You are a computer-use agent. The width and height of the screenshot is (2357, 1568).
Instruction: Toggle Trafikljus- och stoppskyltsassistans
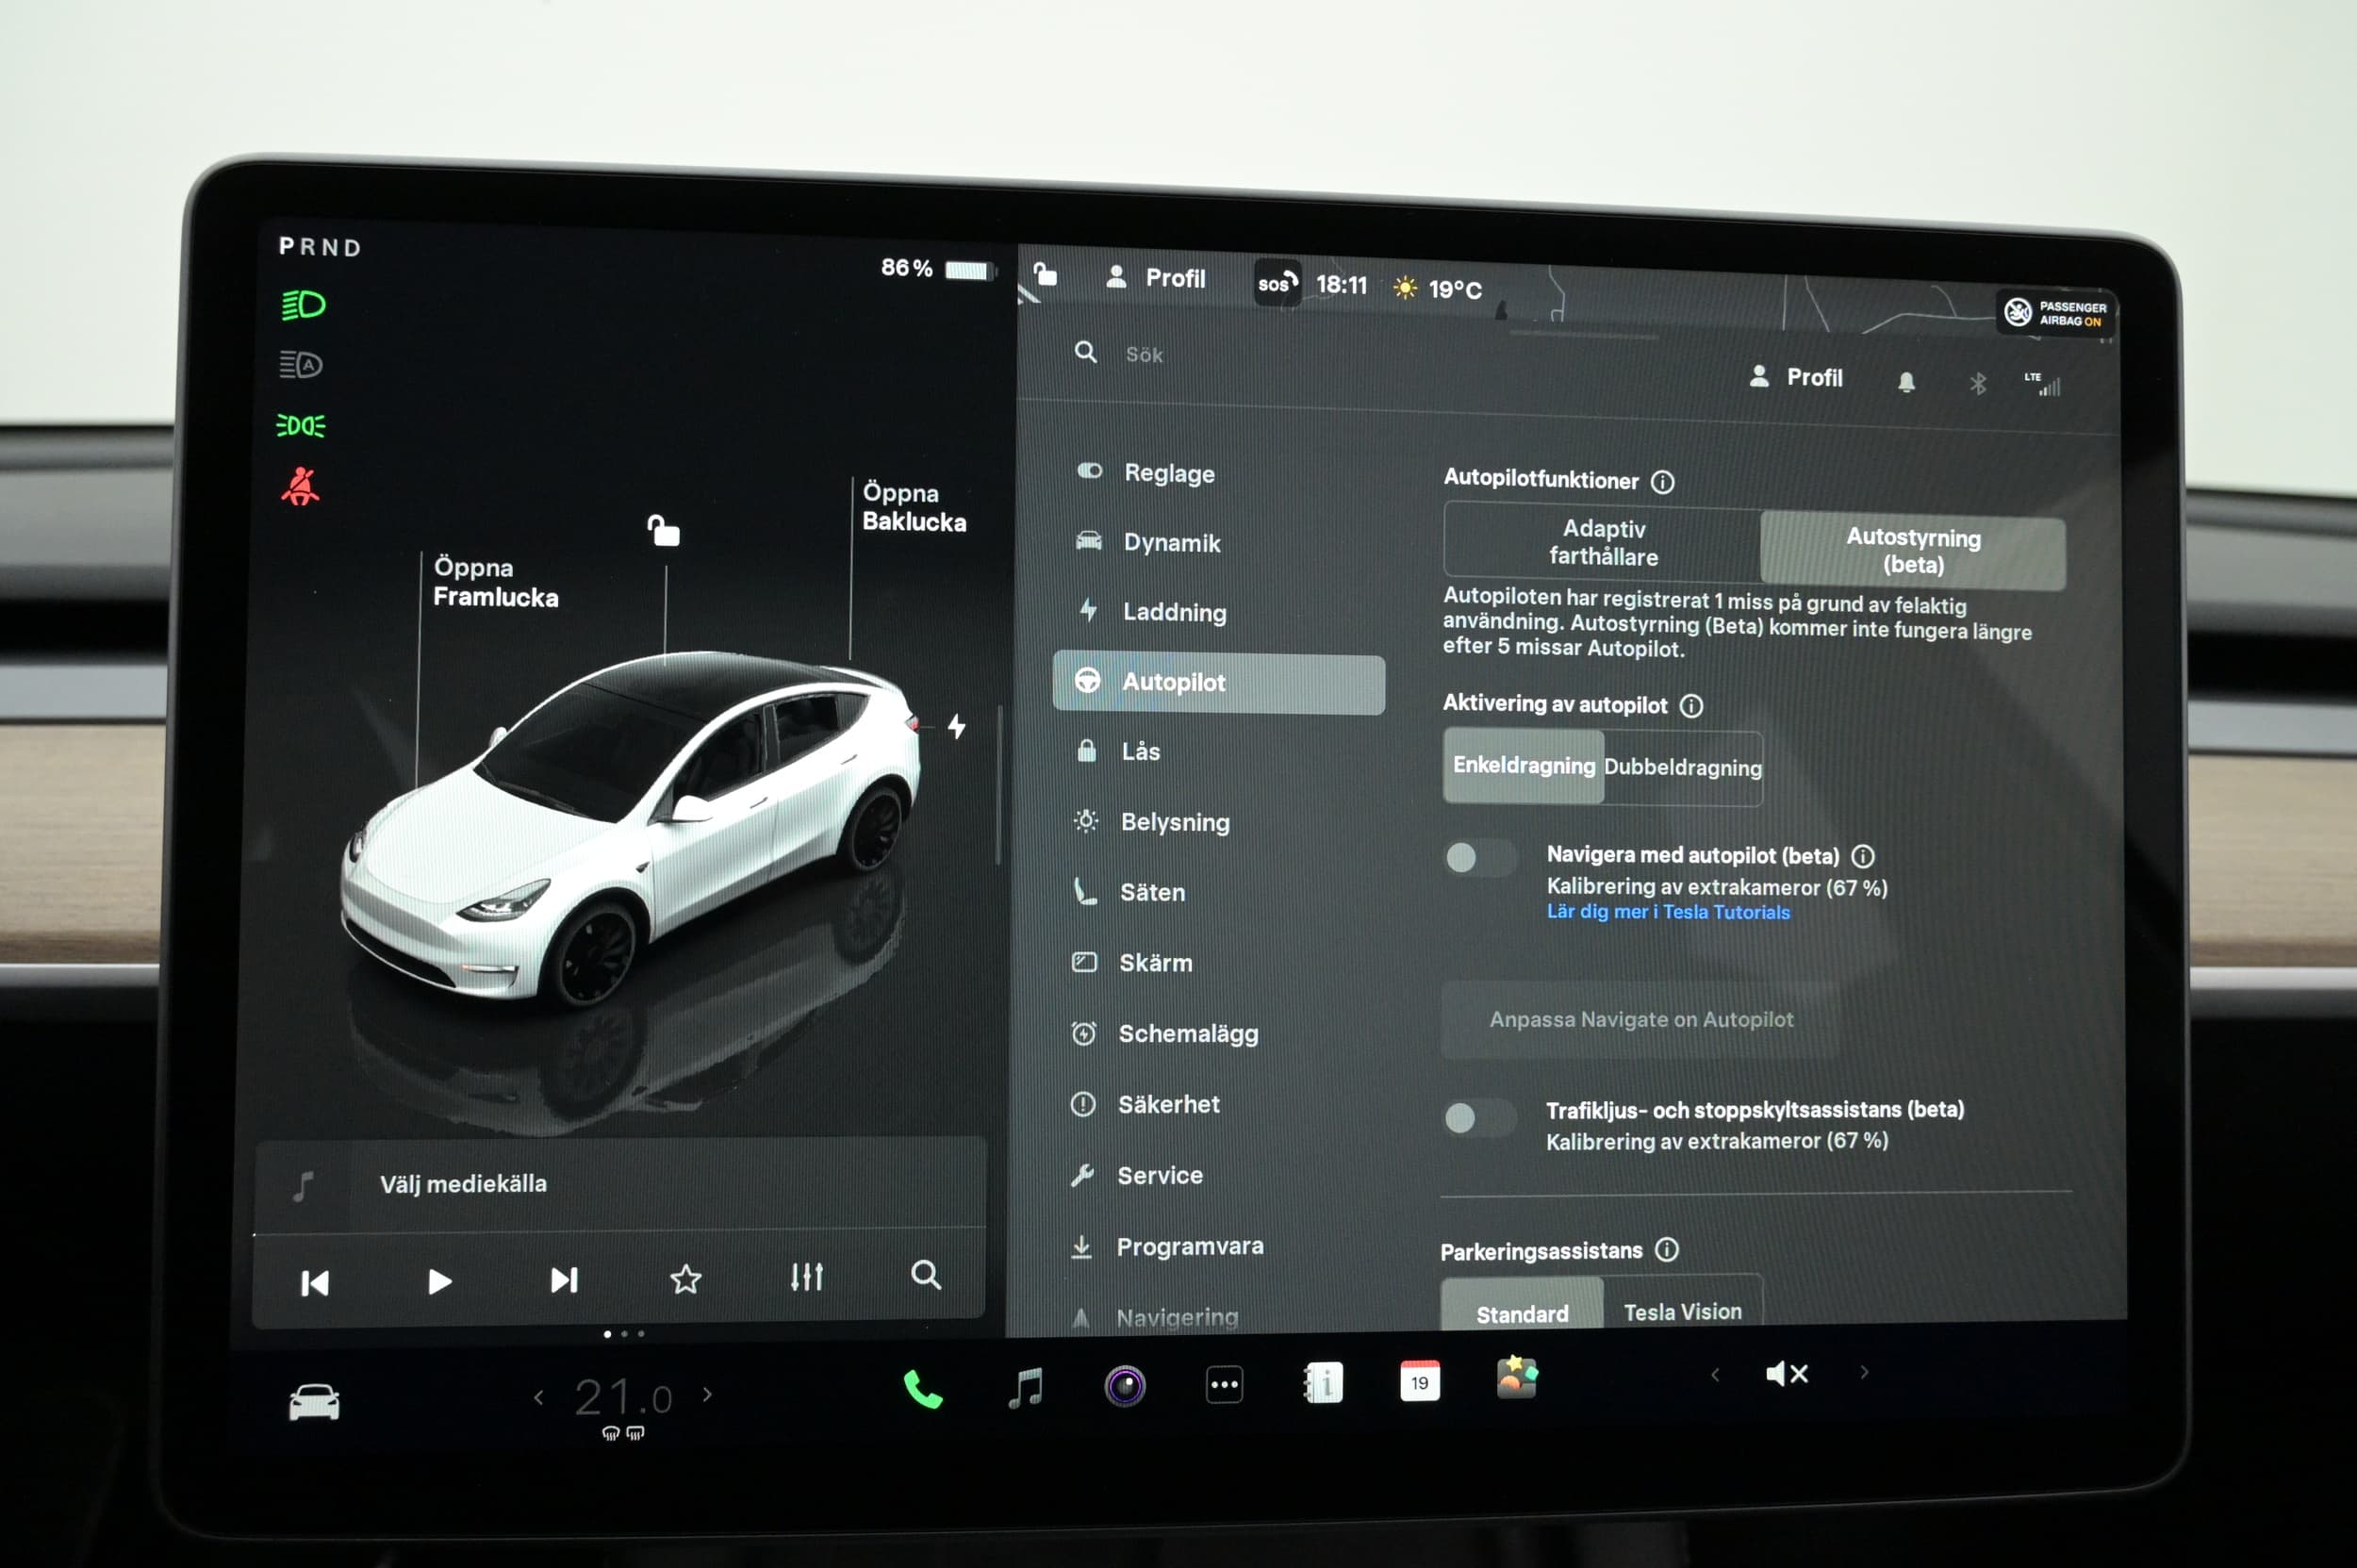[1480, 1117]
